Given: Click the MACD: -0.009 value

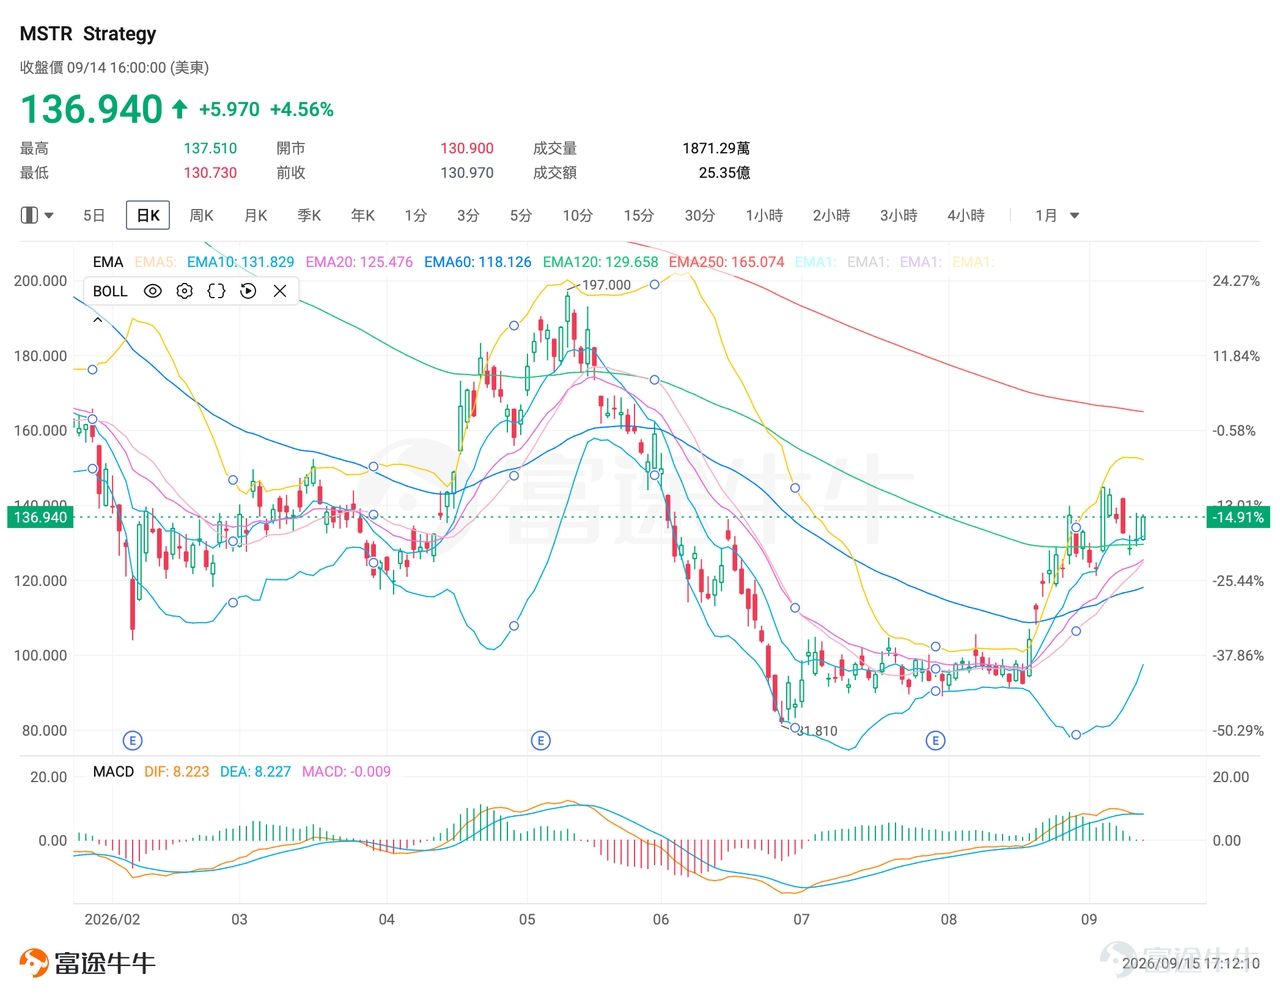Looking at the screenshot, I should click(x=346, y=771).
